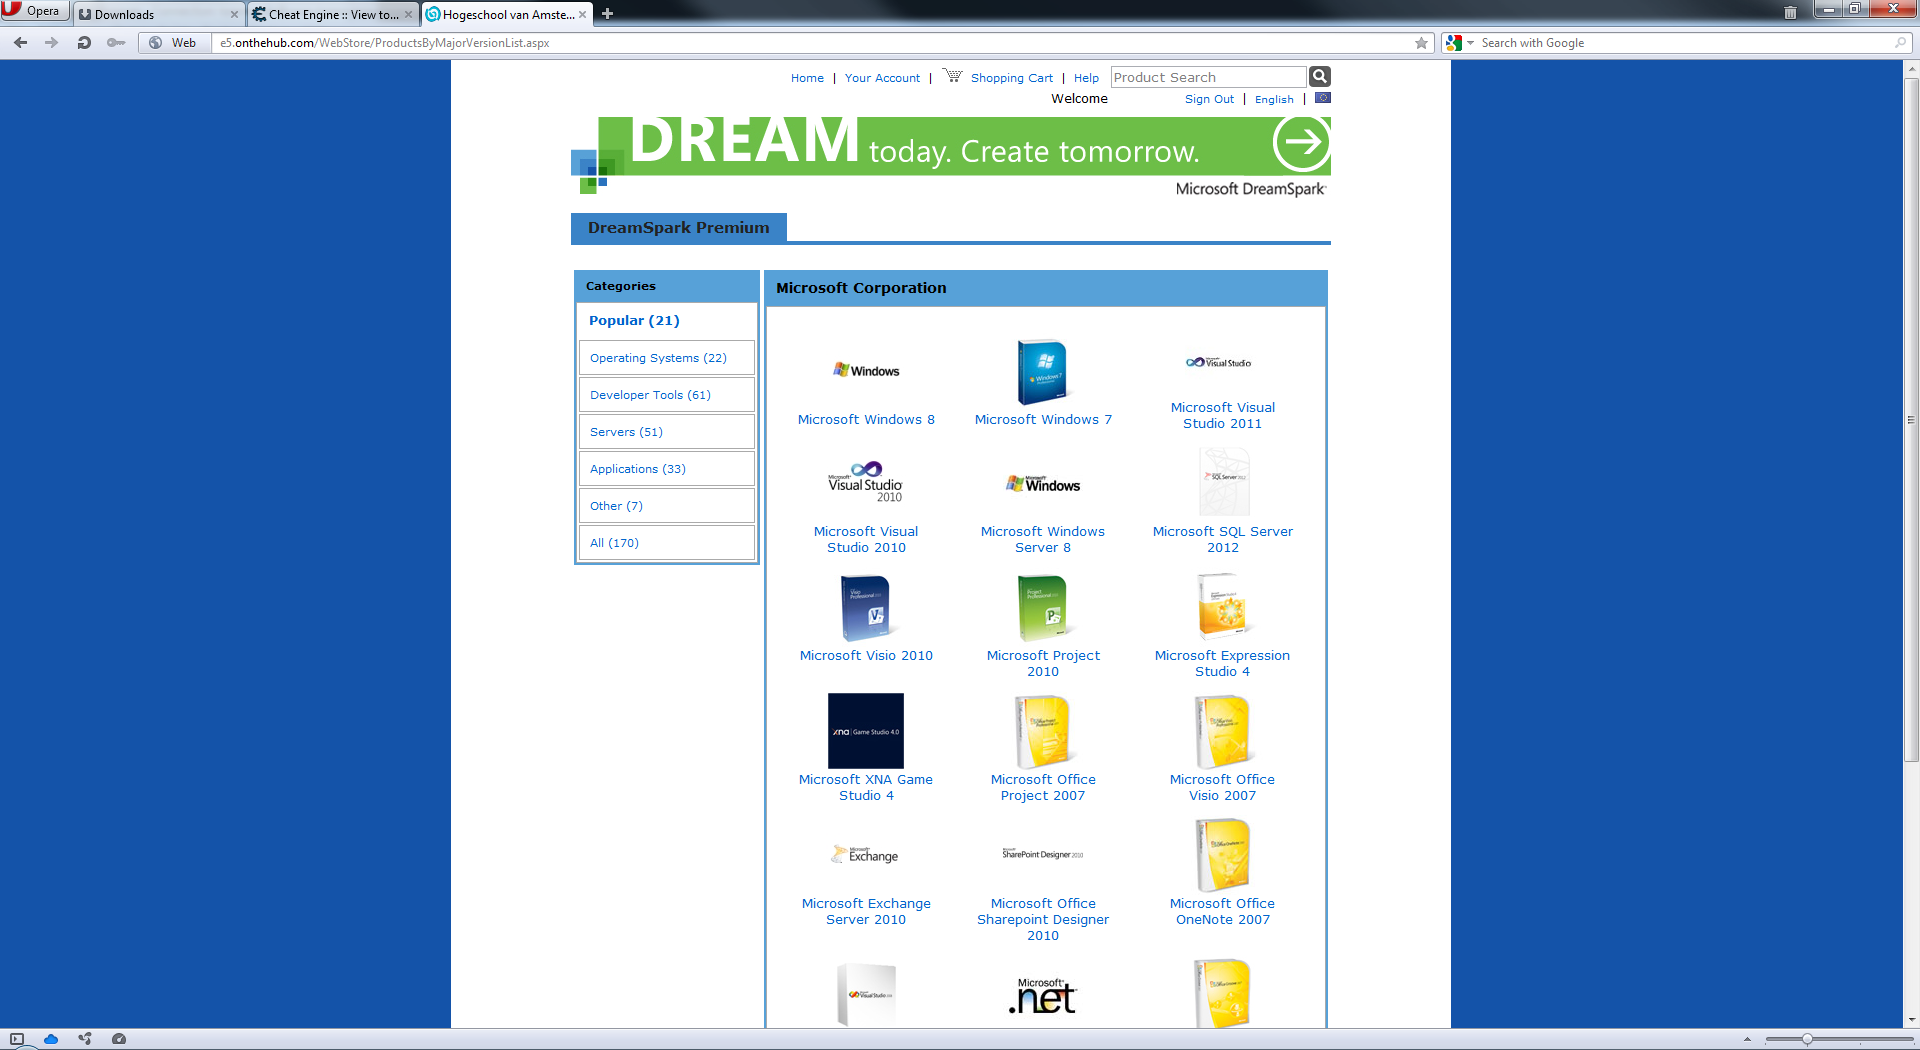
Task: Click the Opera menu button at top left
Action: [x=34, y=10]
